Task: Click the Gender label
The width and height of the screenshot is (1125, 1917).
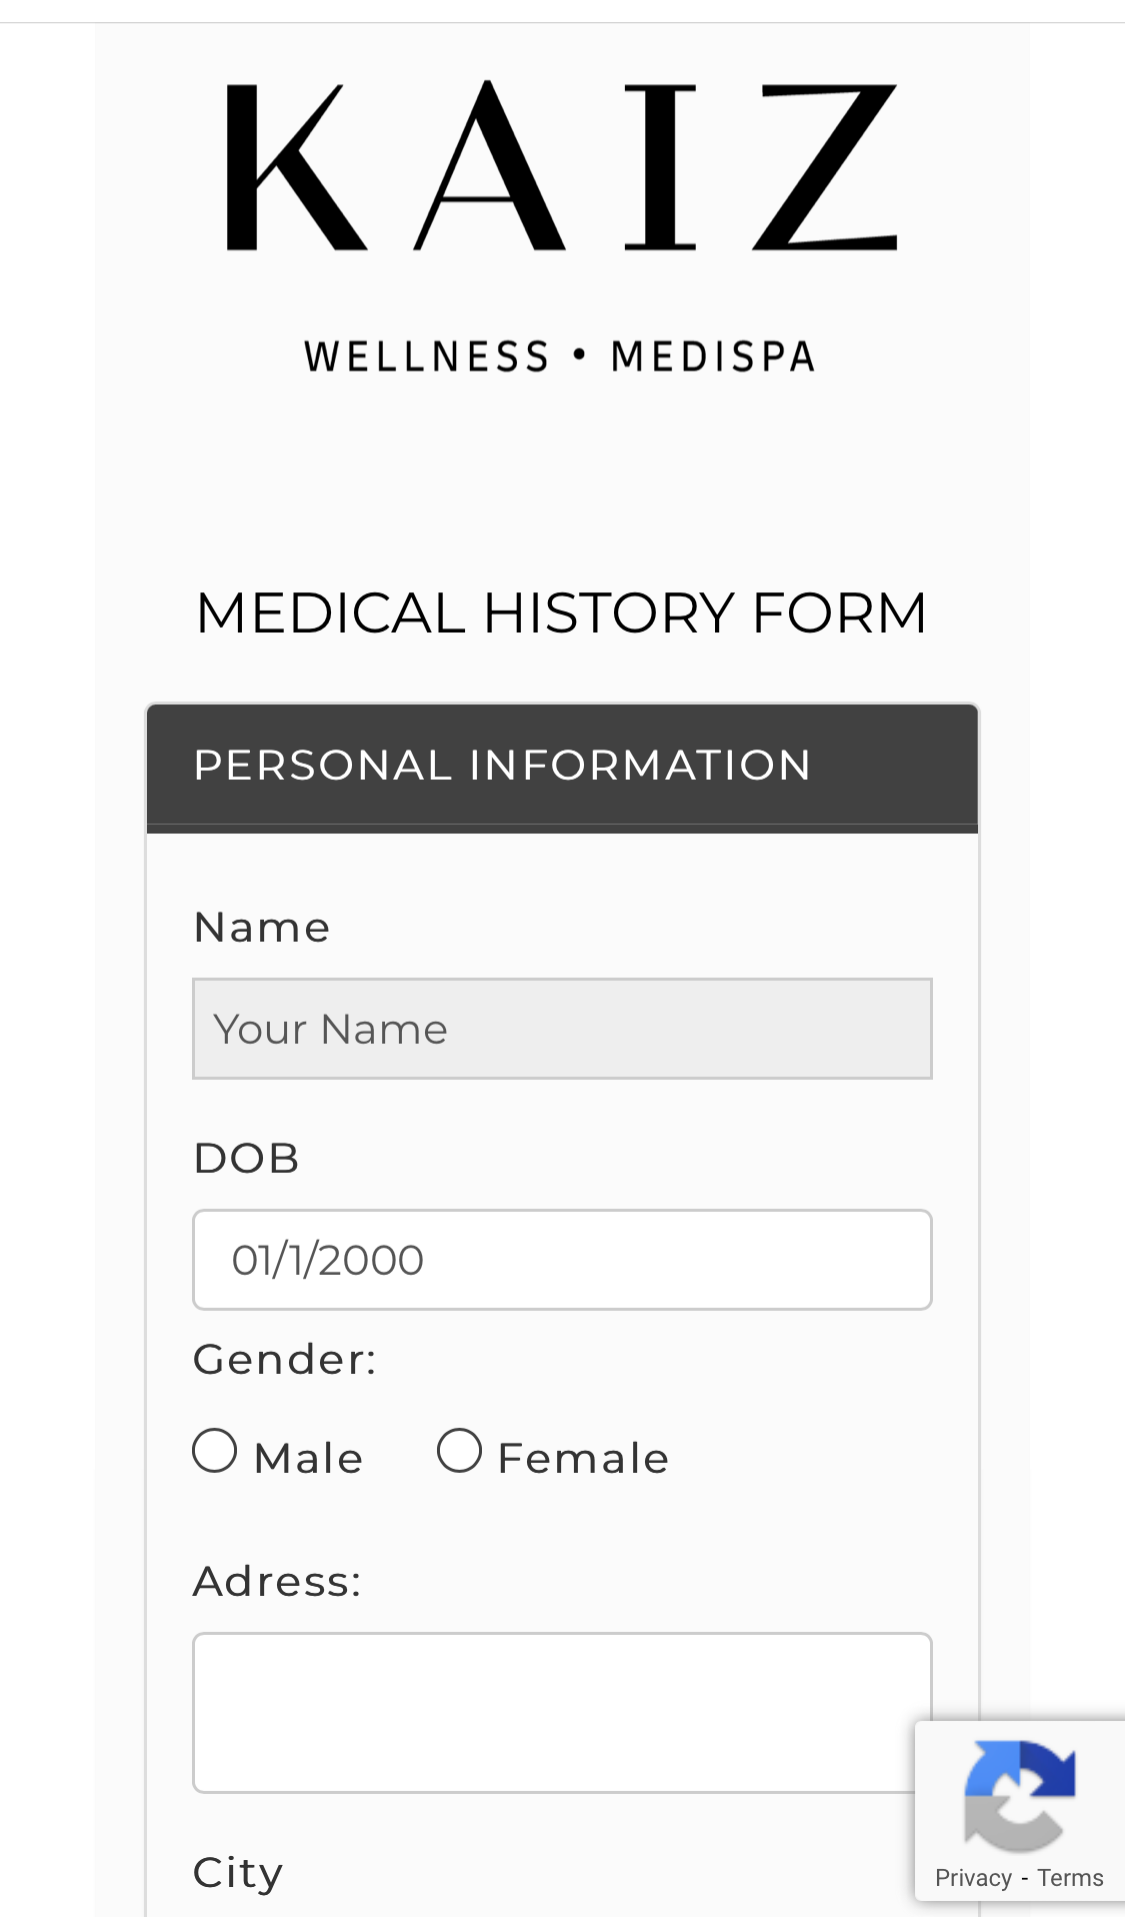Action: pos(285,1360)
